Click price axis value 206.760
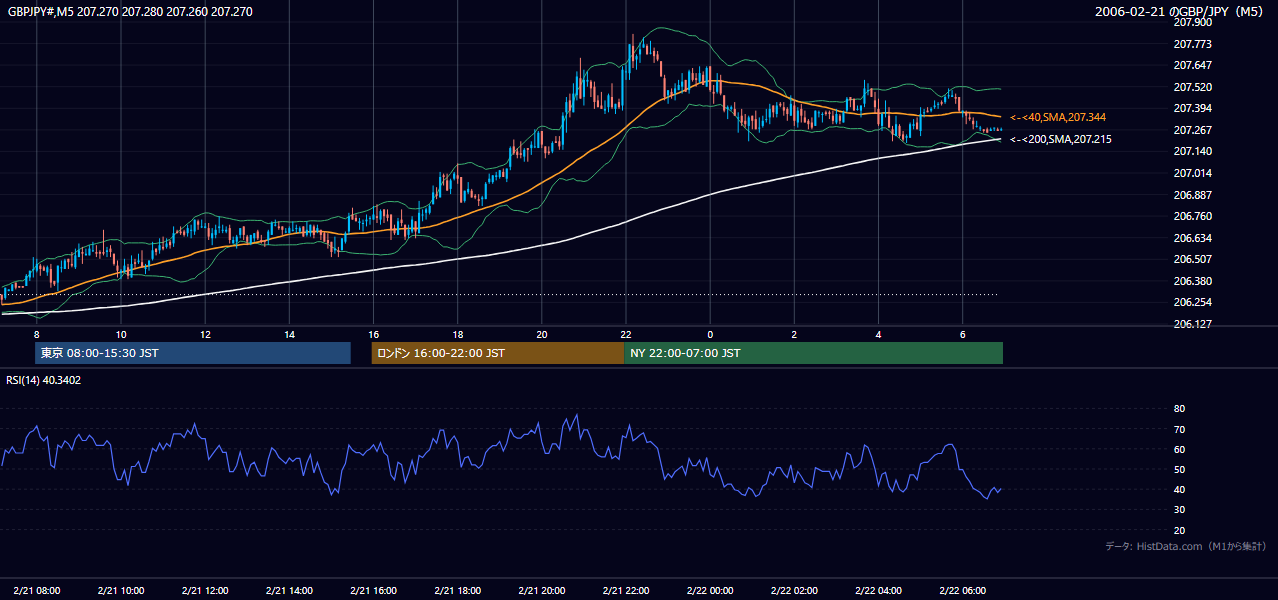This screenshot has height=600, width=1278. pyautogui.click(x=1192, y=216)
